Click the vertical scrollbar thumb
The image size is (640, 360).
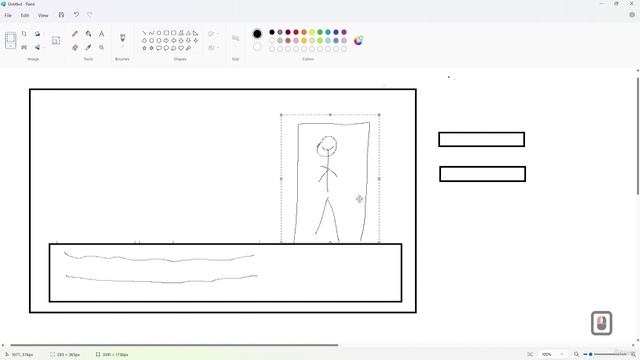[x=638, y=136]
